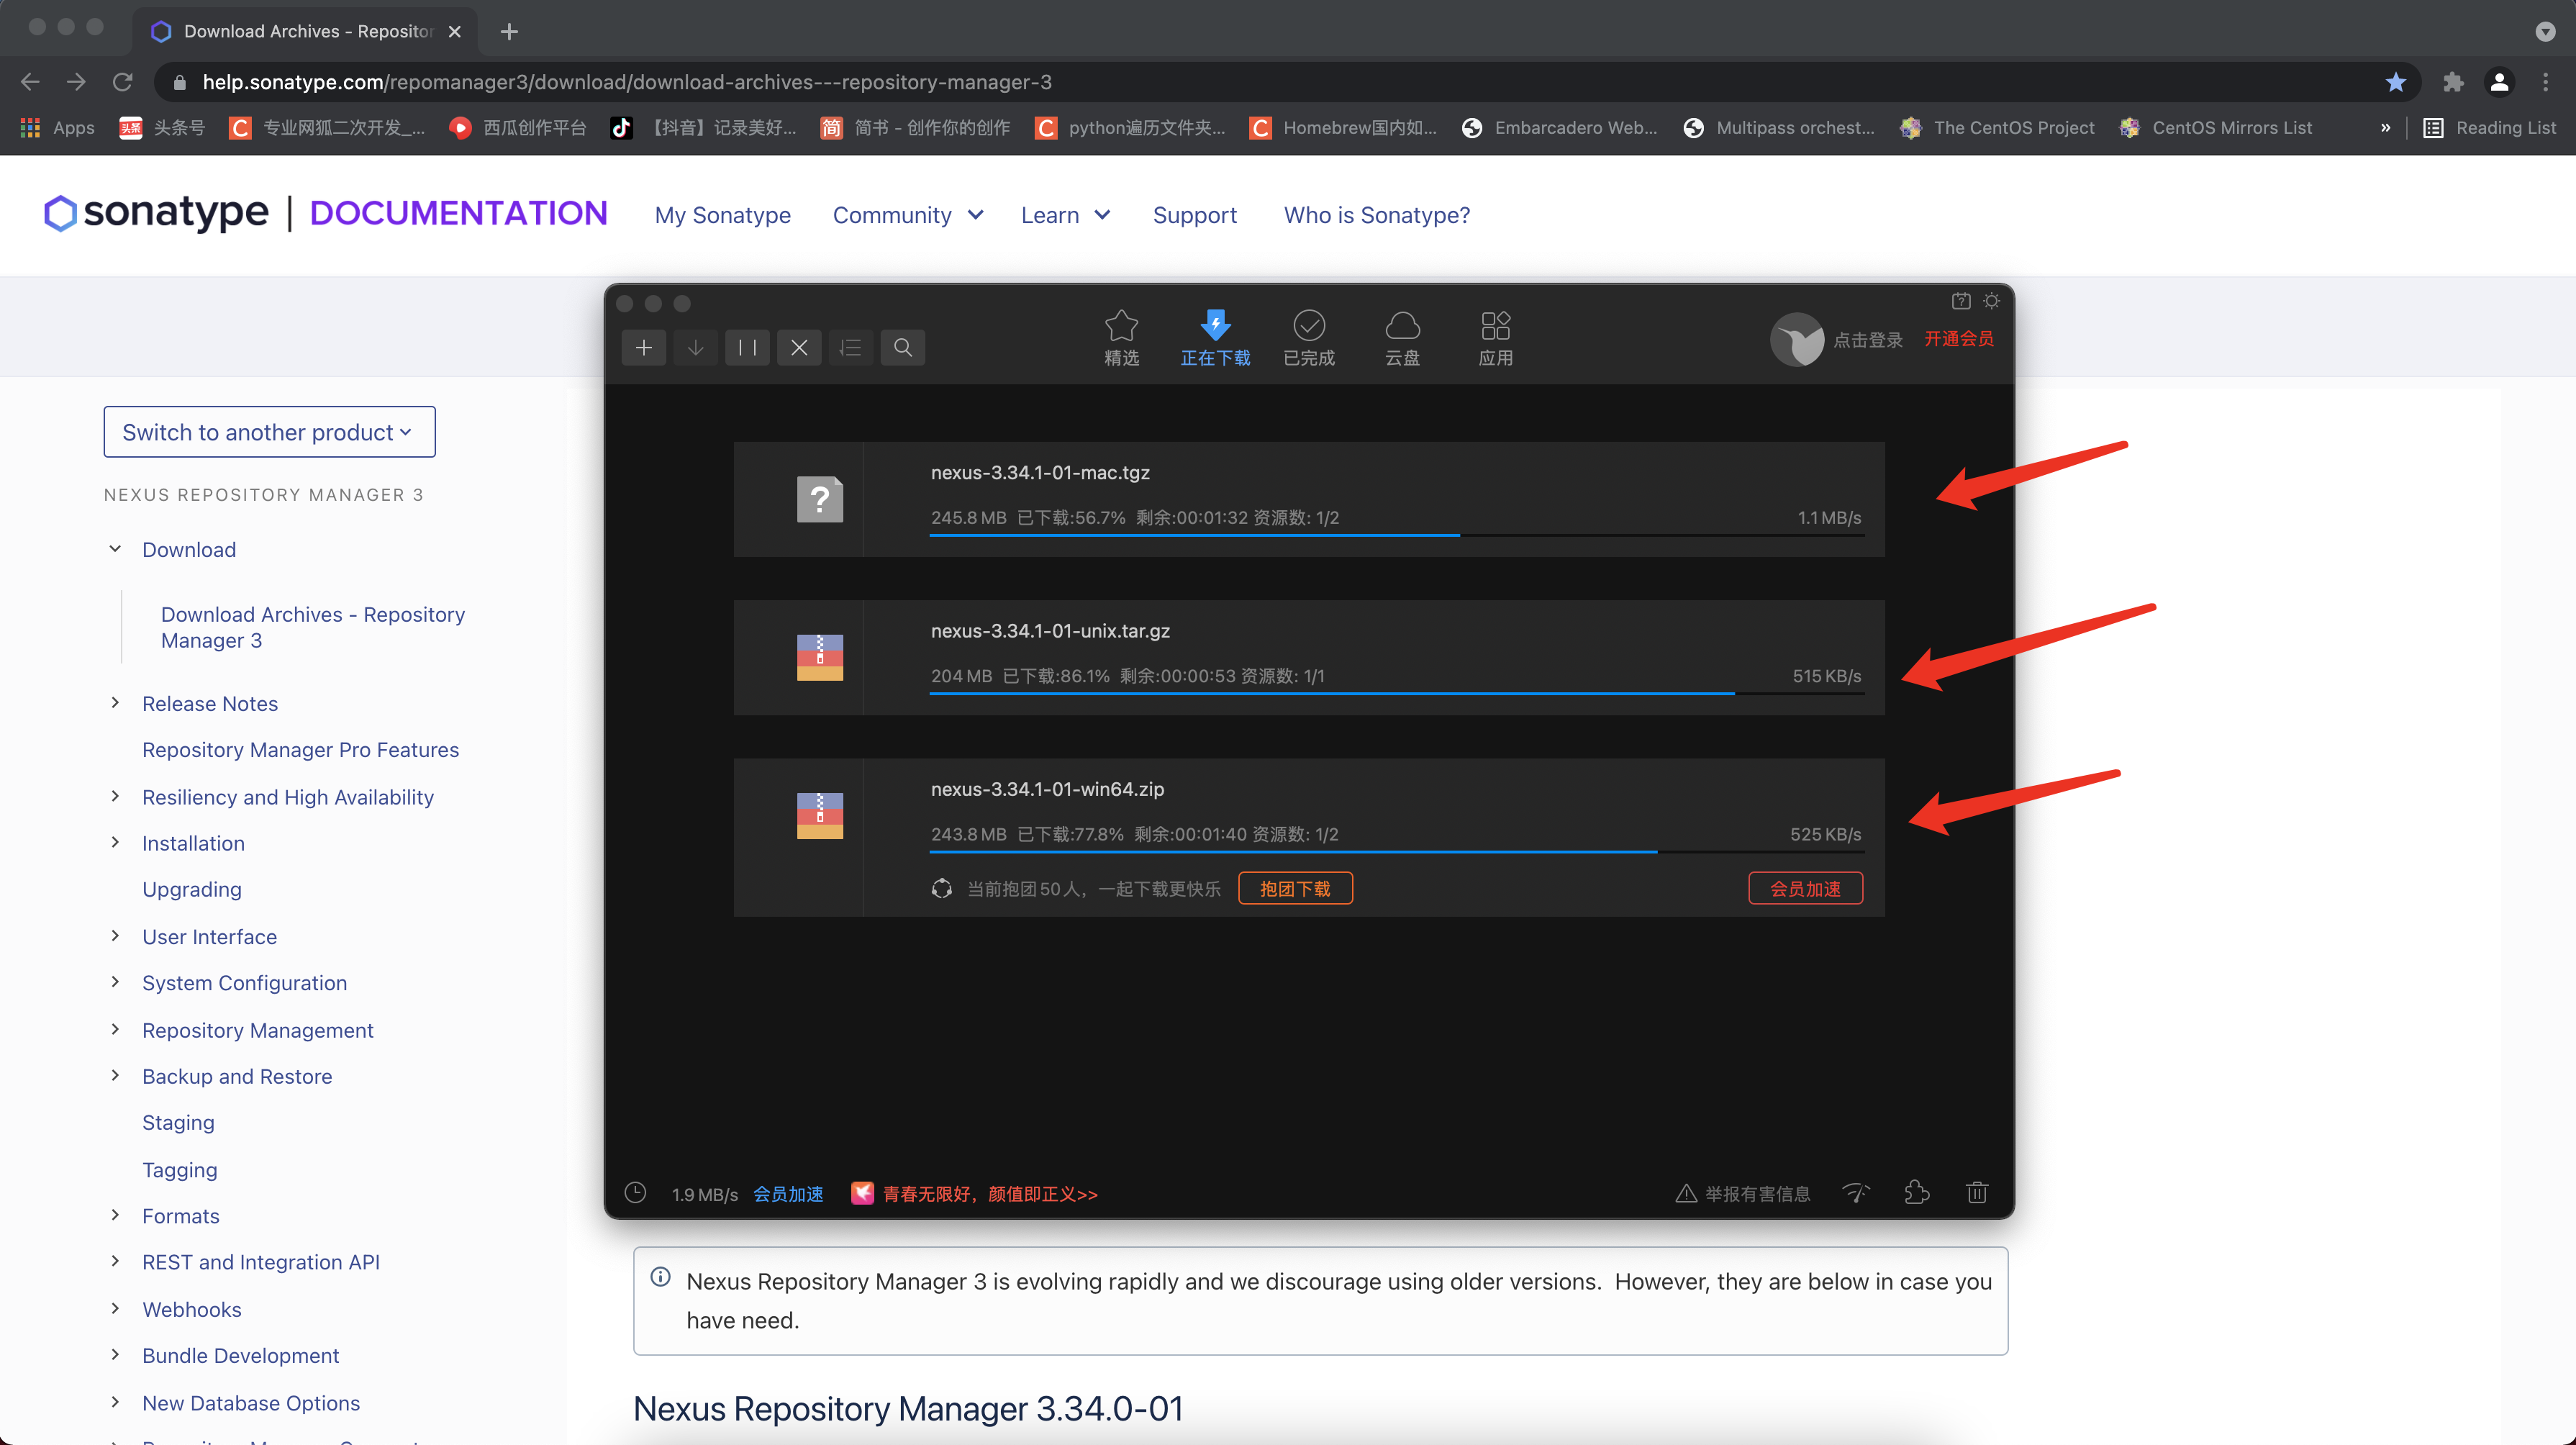
Task: Select the nexus-3.34.1-01-win64.zip archive icon
Action: tap(820, 815)
